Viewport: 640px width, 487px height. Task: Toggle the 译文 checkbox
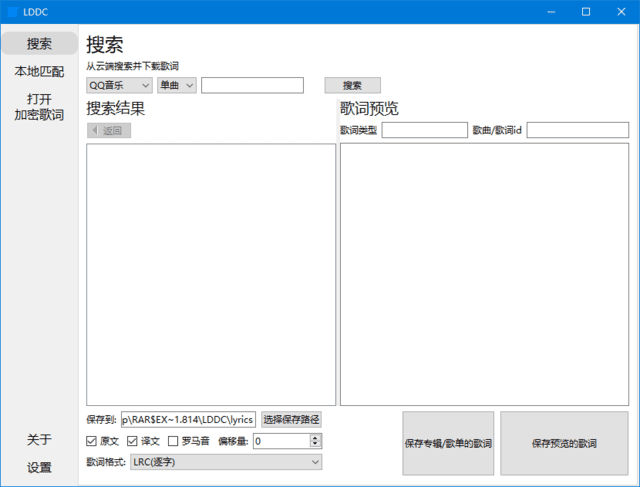[x=133, y=441]
